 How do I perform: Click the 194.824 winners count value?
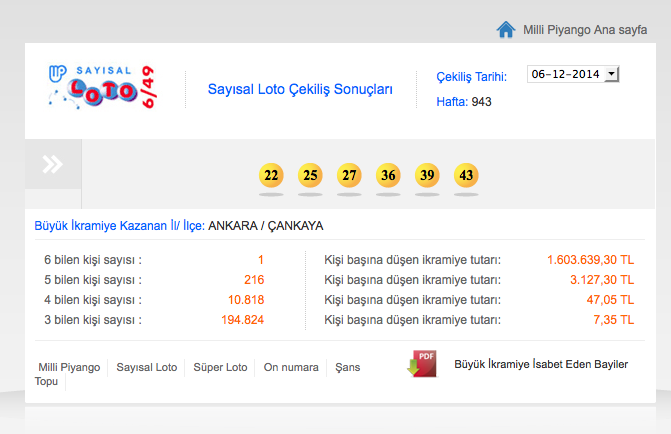(x=243, y=320)
